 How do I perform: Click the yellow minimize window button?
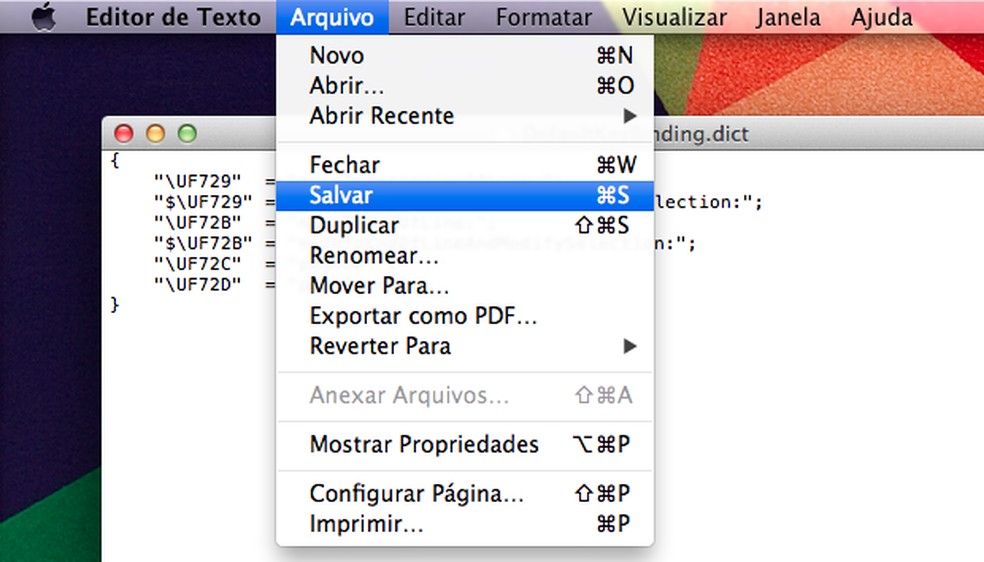[155, 134]
